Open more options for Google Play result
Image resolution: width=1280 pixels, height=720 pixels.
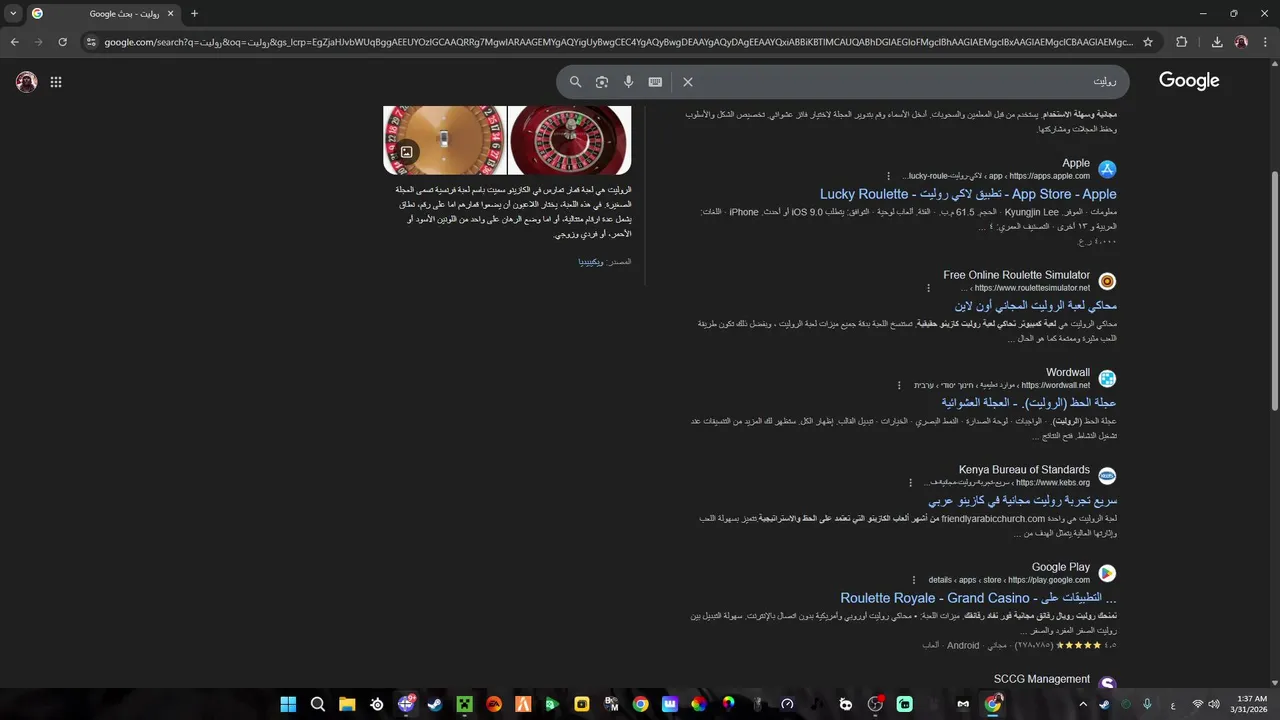[x=913, y=580]
